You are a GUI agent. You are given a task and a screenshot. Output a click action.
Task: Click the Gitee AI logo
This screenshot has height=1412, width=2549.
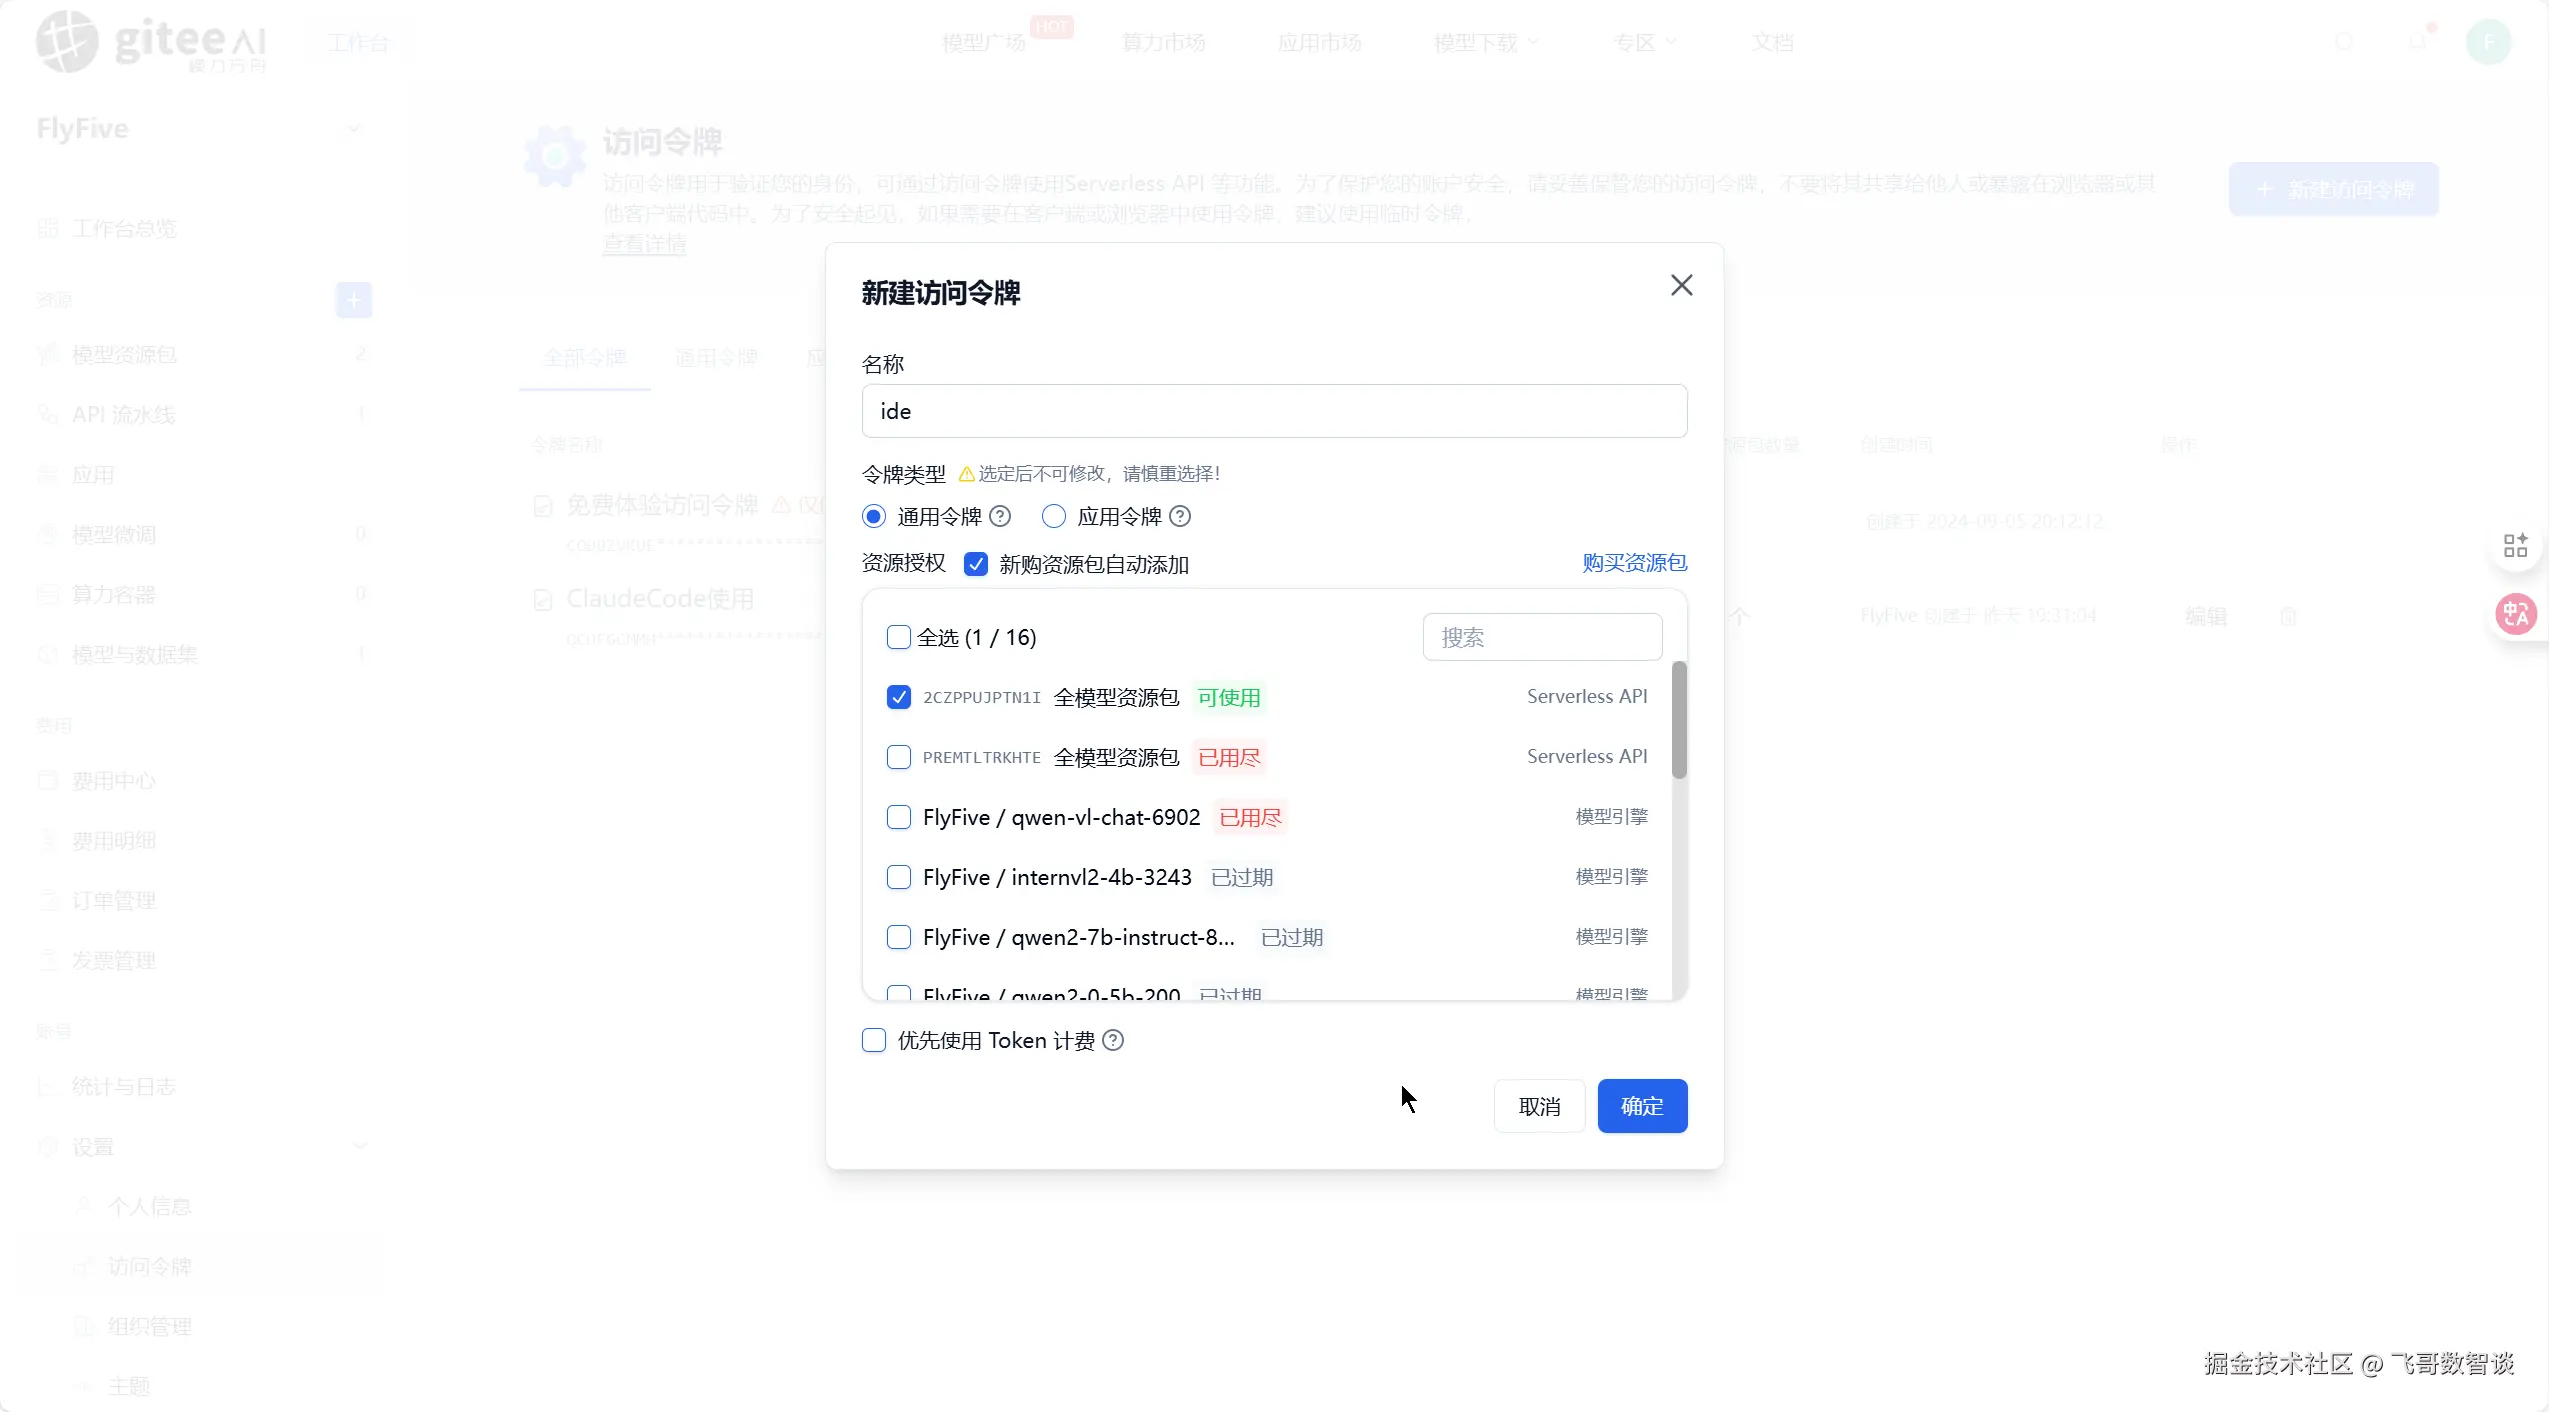[150, 42]
